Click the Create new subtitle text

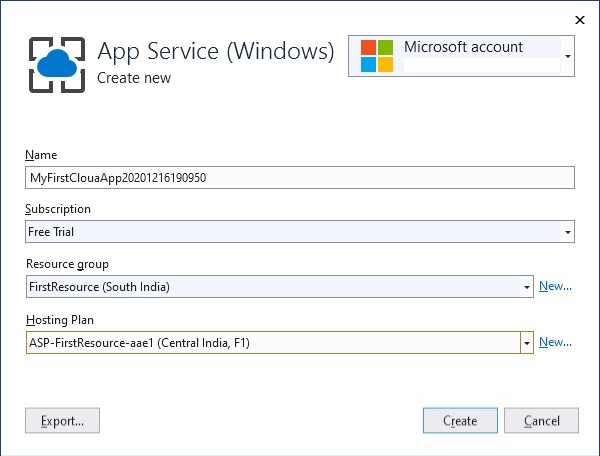coord(134,78)
